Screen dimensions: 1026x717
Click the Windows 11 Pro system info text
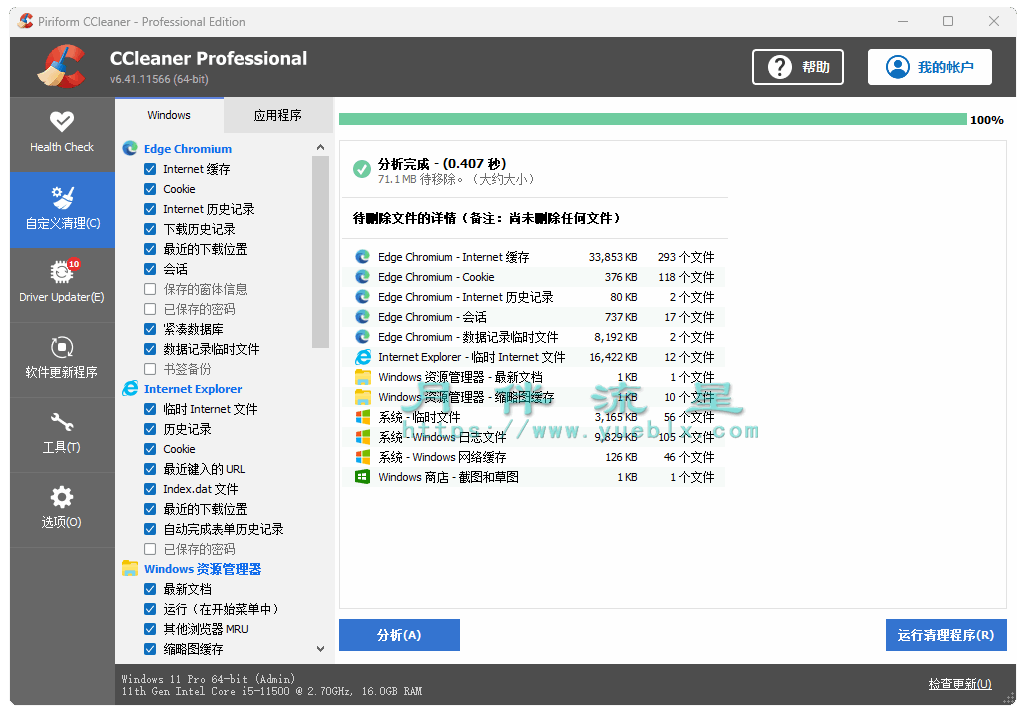click(x=208, y=678)
